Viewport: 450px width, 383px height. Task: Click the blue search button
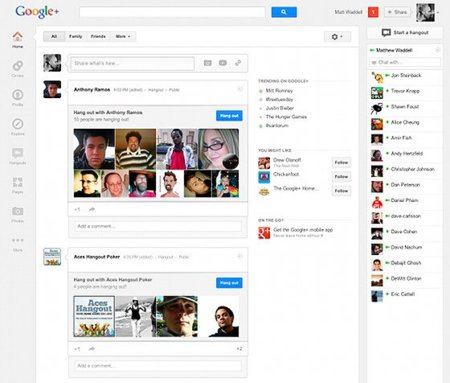point(284,12)
